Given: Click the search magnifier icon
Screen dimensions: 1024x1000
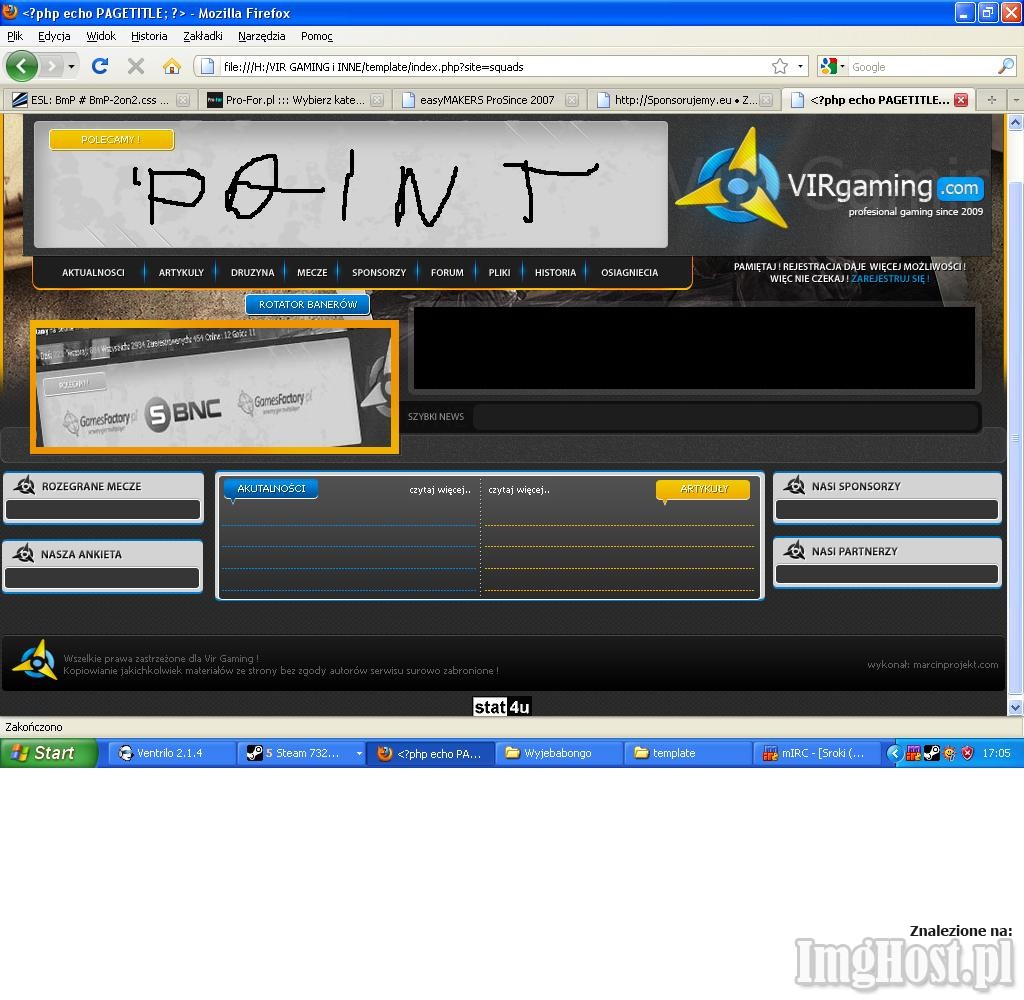Looking at the screenshot, I should click(x=1006, y=66).
